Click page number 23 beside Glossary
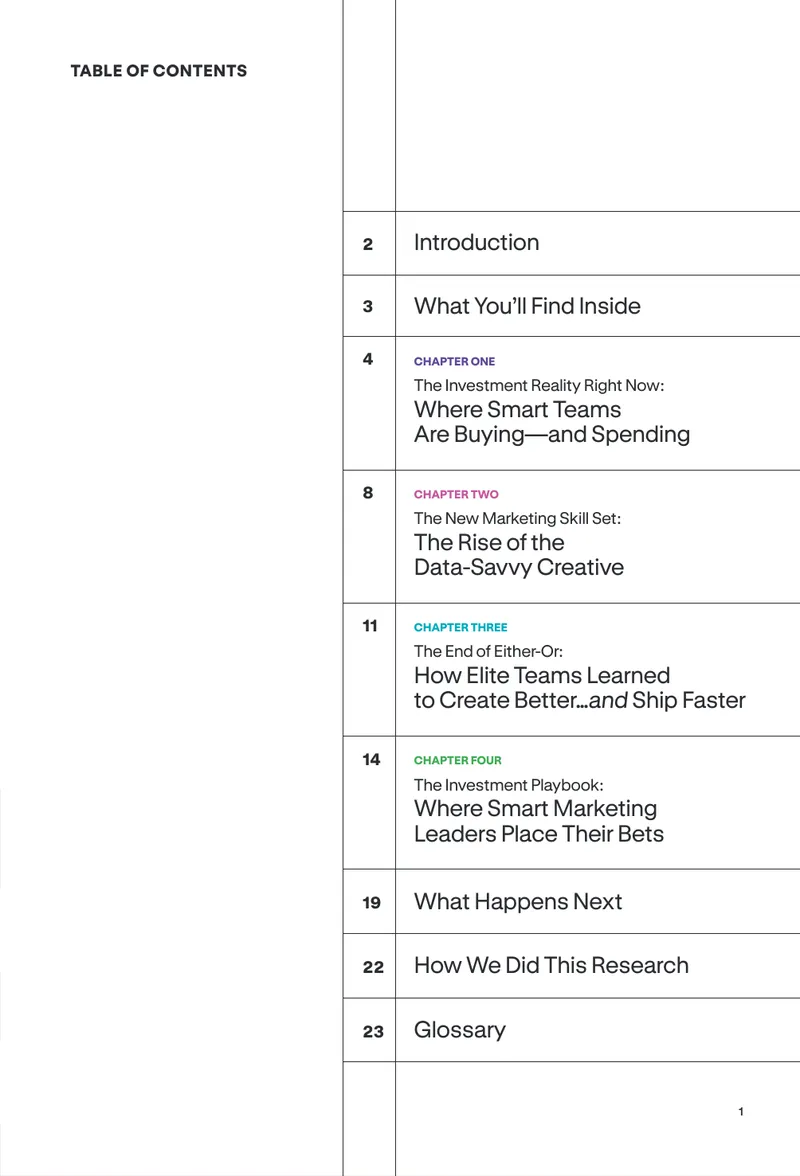 tap(373, 1032)
